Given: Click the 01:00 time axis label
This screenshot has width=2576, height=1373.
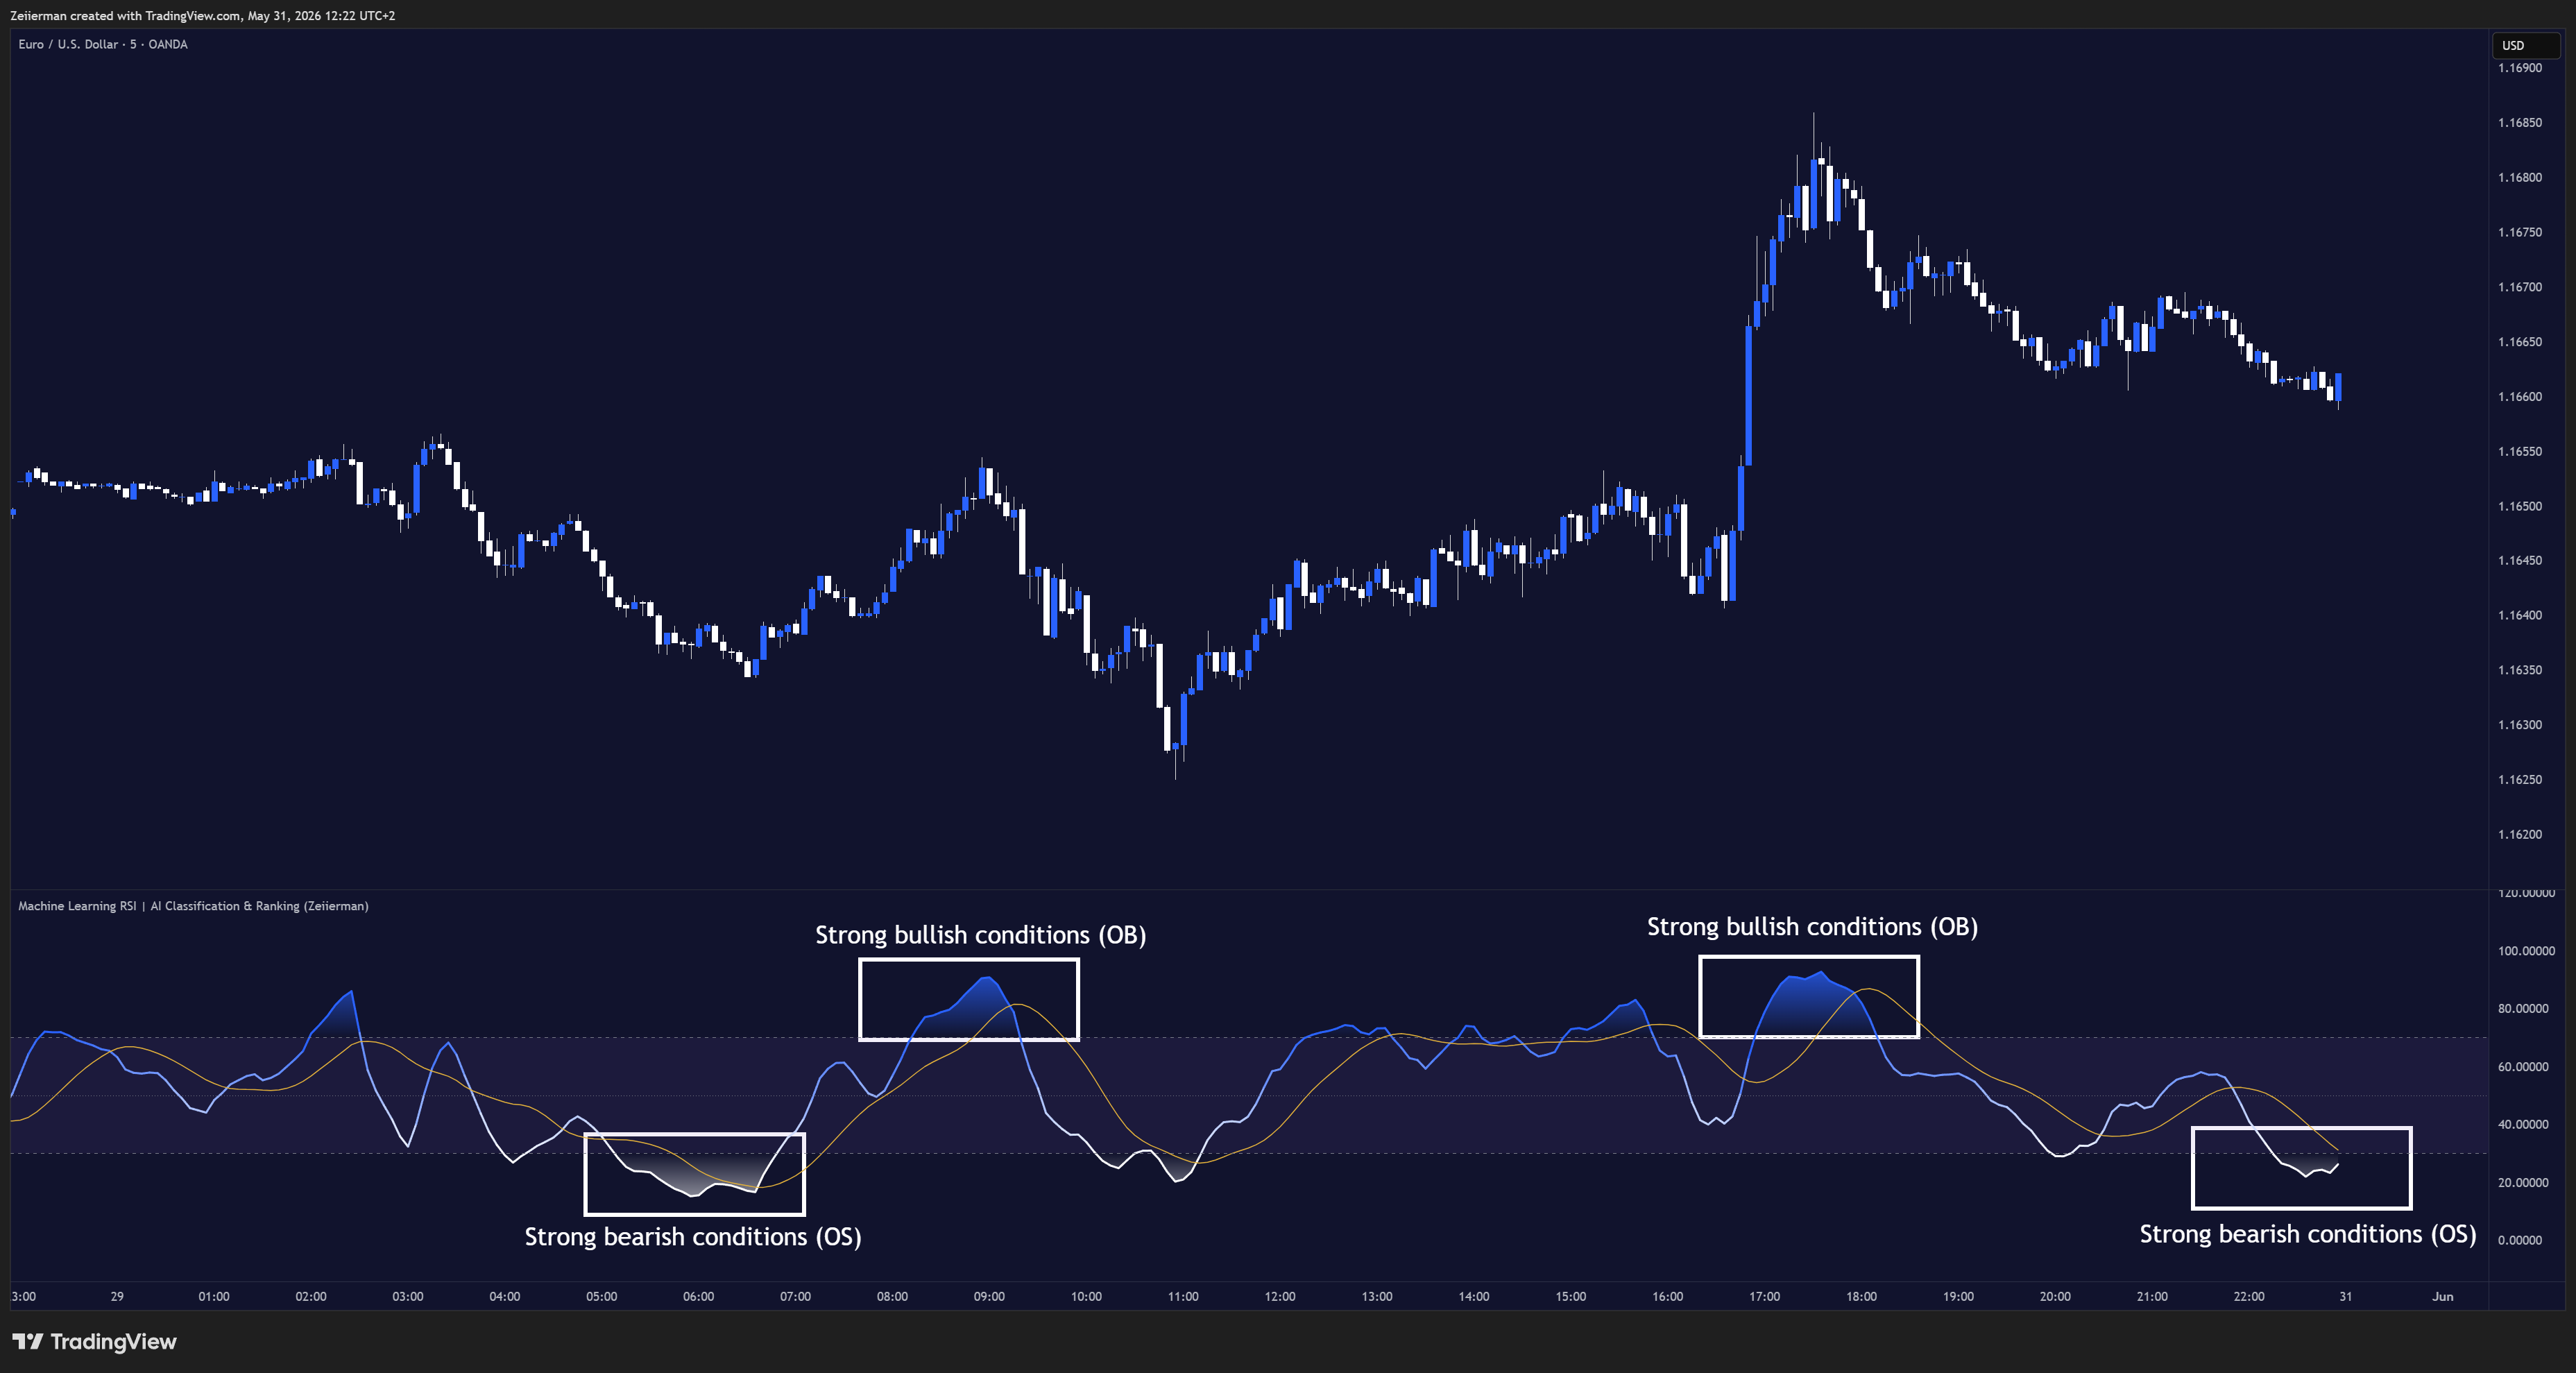Looking at the screenshot, I should click(x=214, y=1297).
